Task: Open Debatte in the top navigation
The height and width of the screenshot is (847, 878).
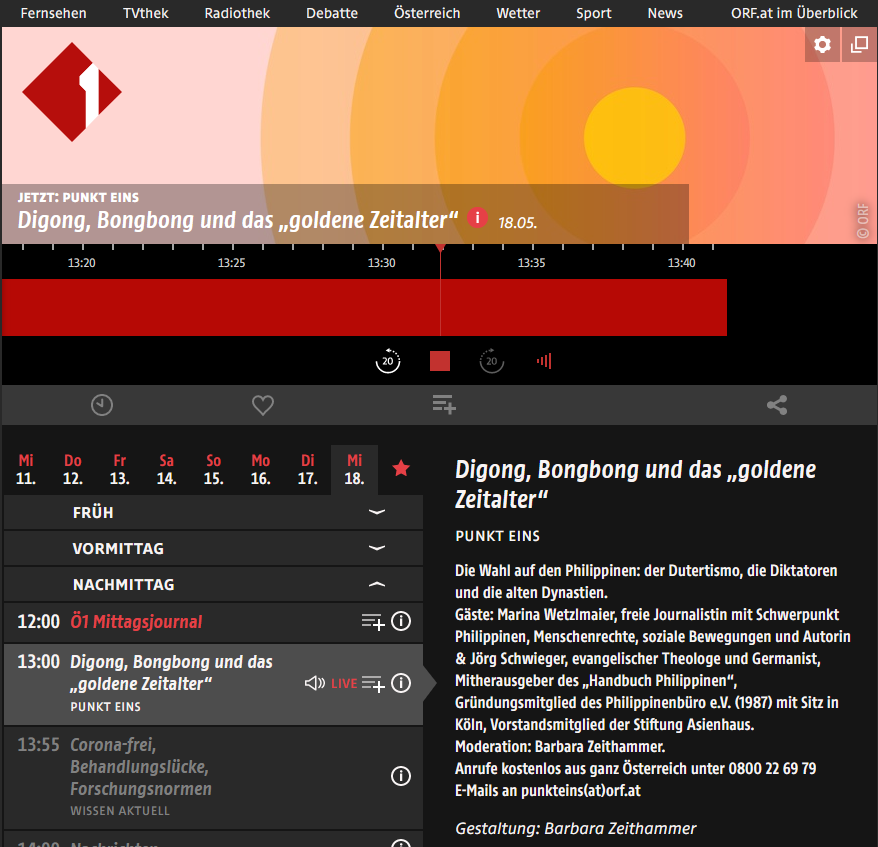Action: tap(332, 13)
